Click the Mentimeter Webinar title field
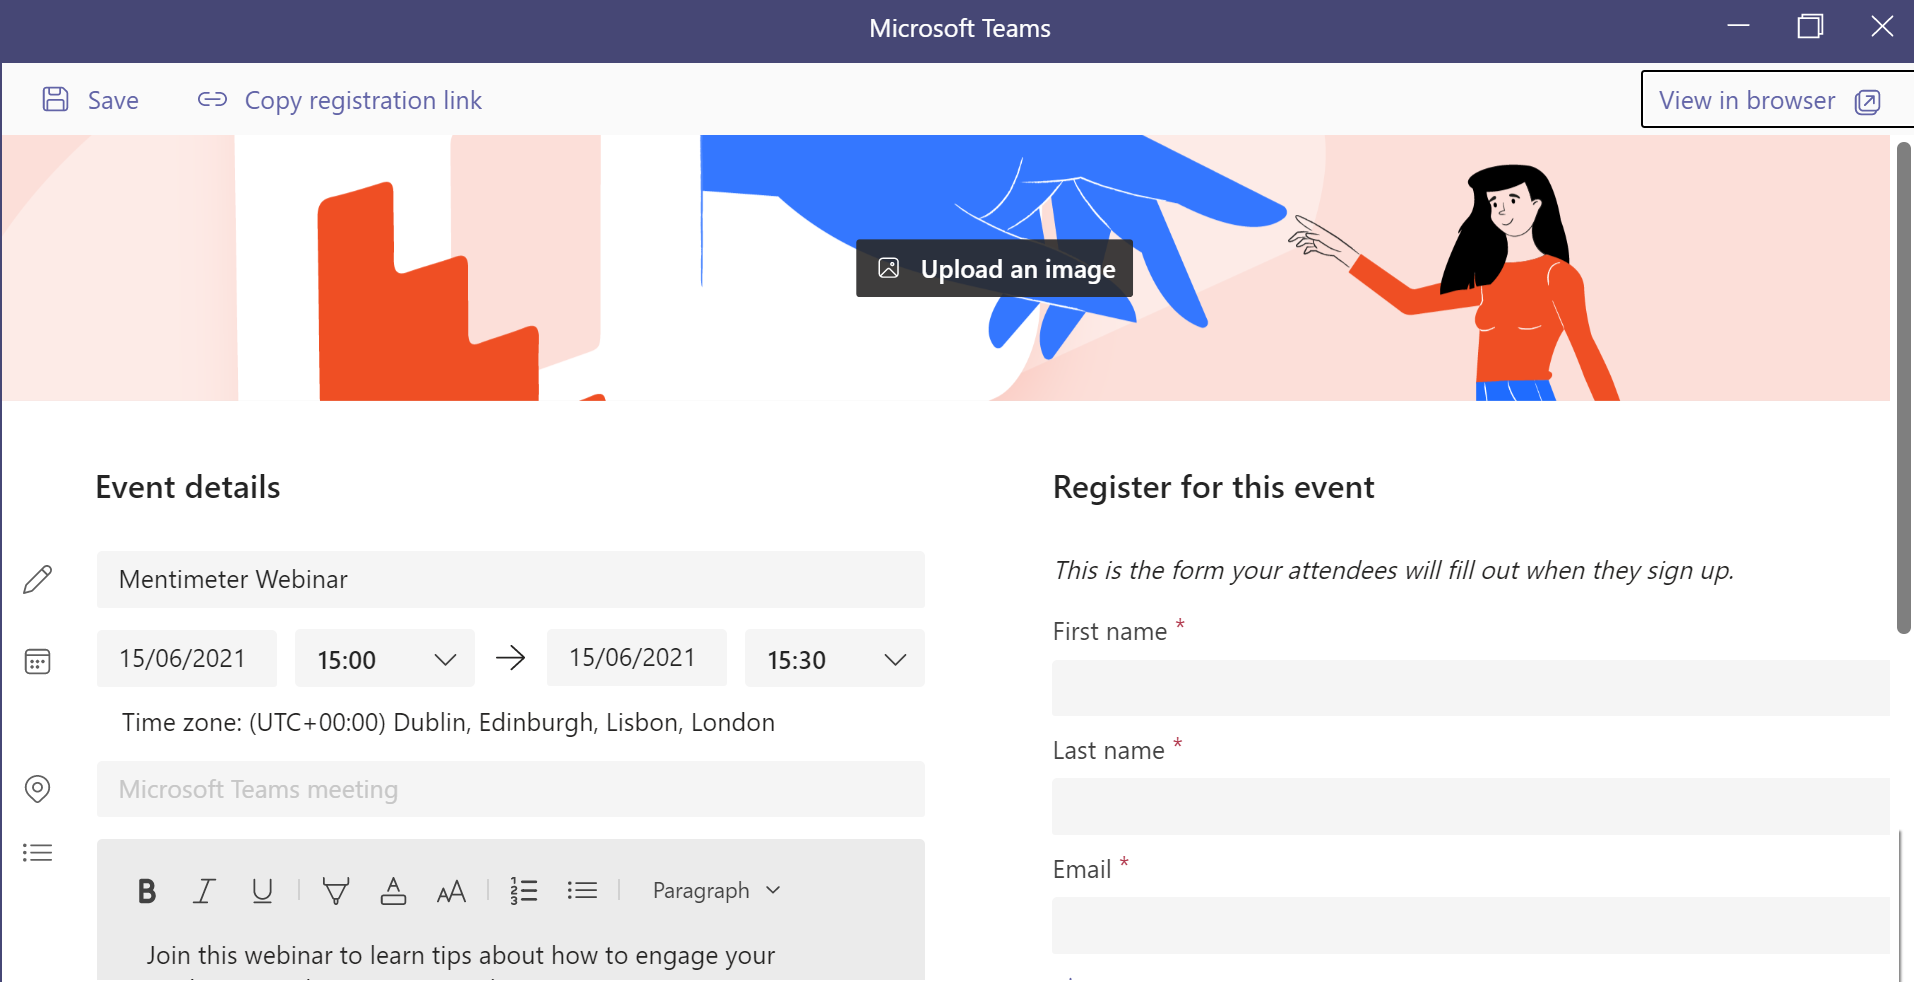The image size is (1914, 982). [511, 579]
